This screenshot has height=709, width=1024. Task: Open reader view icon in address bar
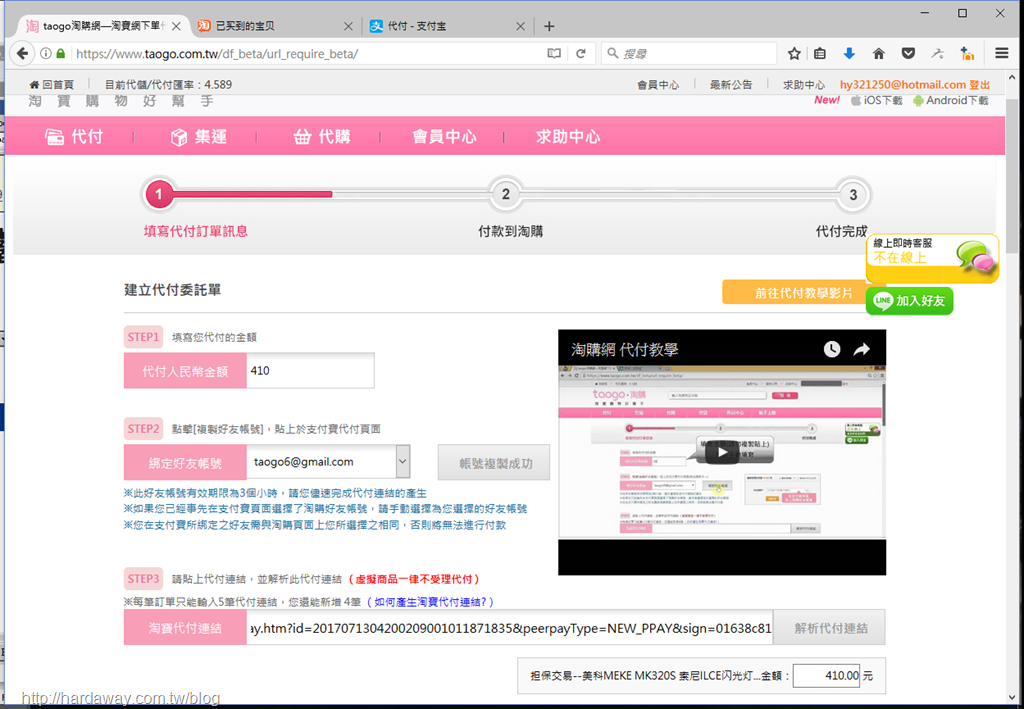pyautogui.click(x=554, y=54)
